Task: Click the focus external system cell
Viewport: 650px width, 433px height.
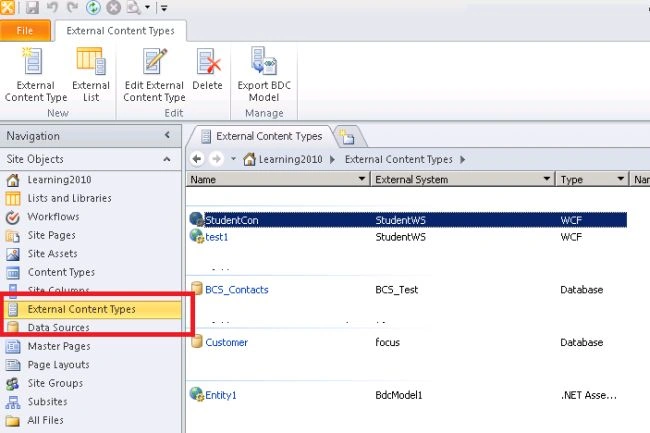Action: (387, 342)
